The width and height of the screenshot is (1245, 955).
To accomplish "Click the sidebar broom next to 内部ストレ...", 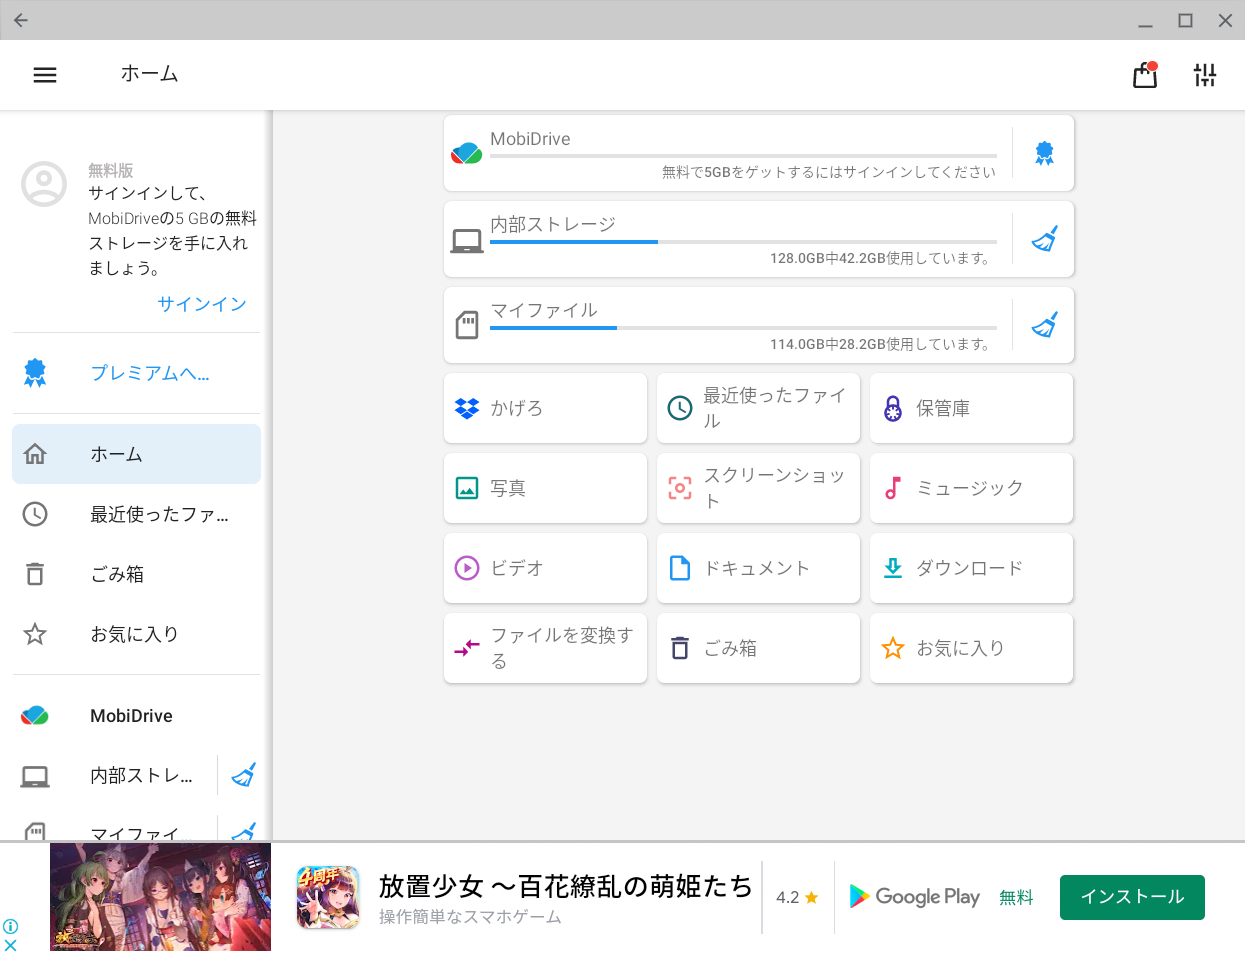I will [243, 775].
